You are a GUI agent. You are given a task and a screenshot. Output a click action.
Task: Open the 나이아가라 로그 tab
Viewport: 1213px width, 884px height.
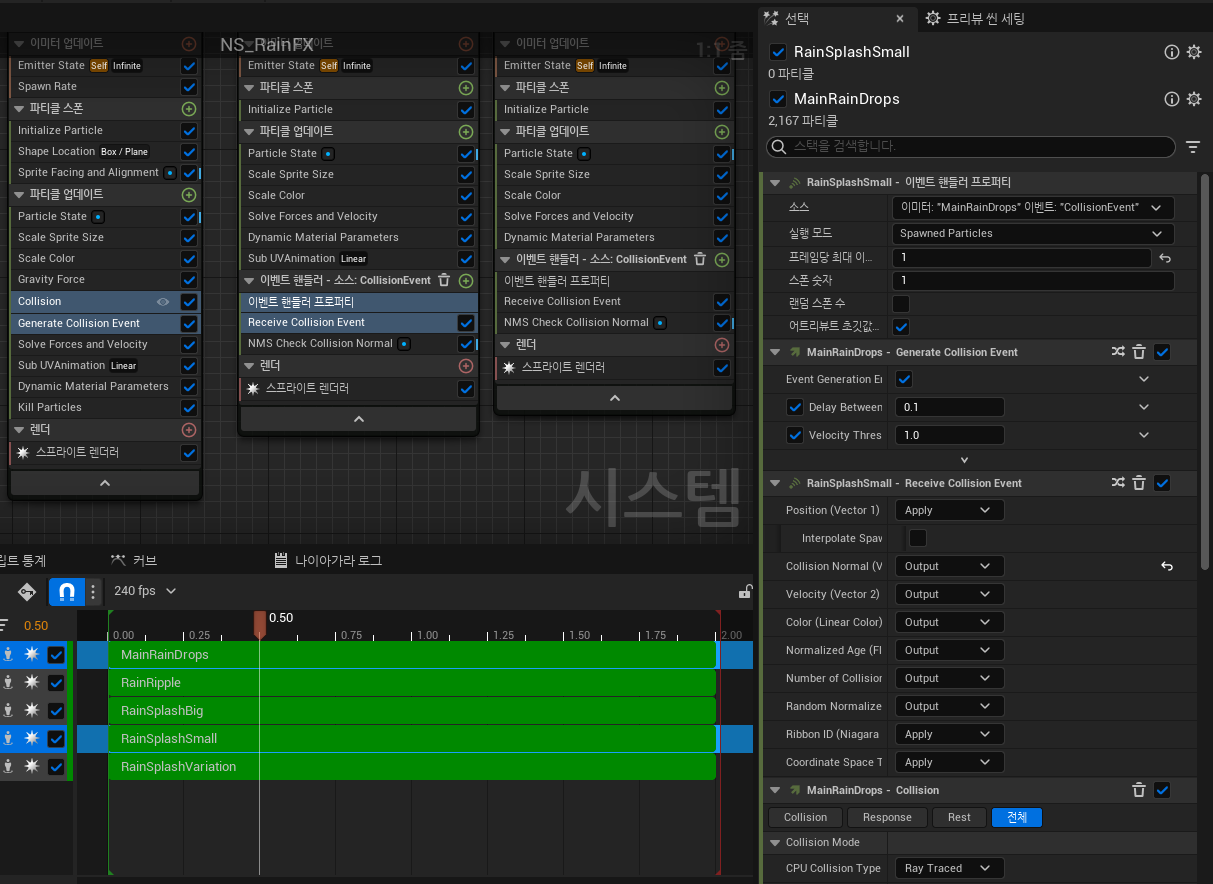[328, 560]
